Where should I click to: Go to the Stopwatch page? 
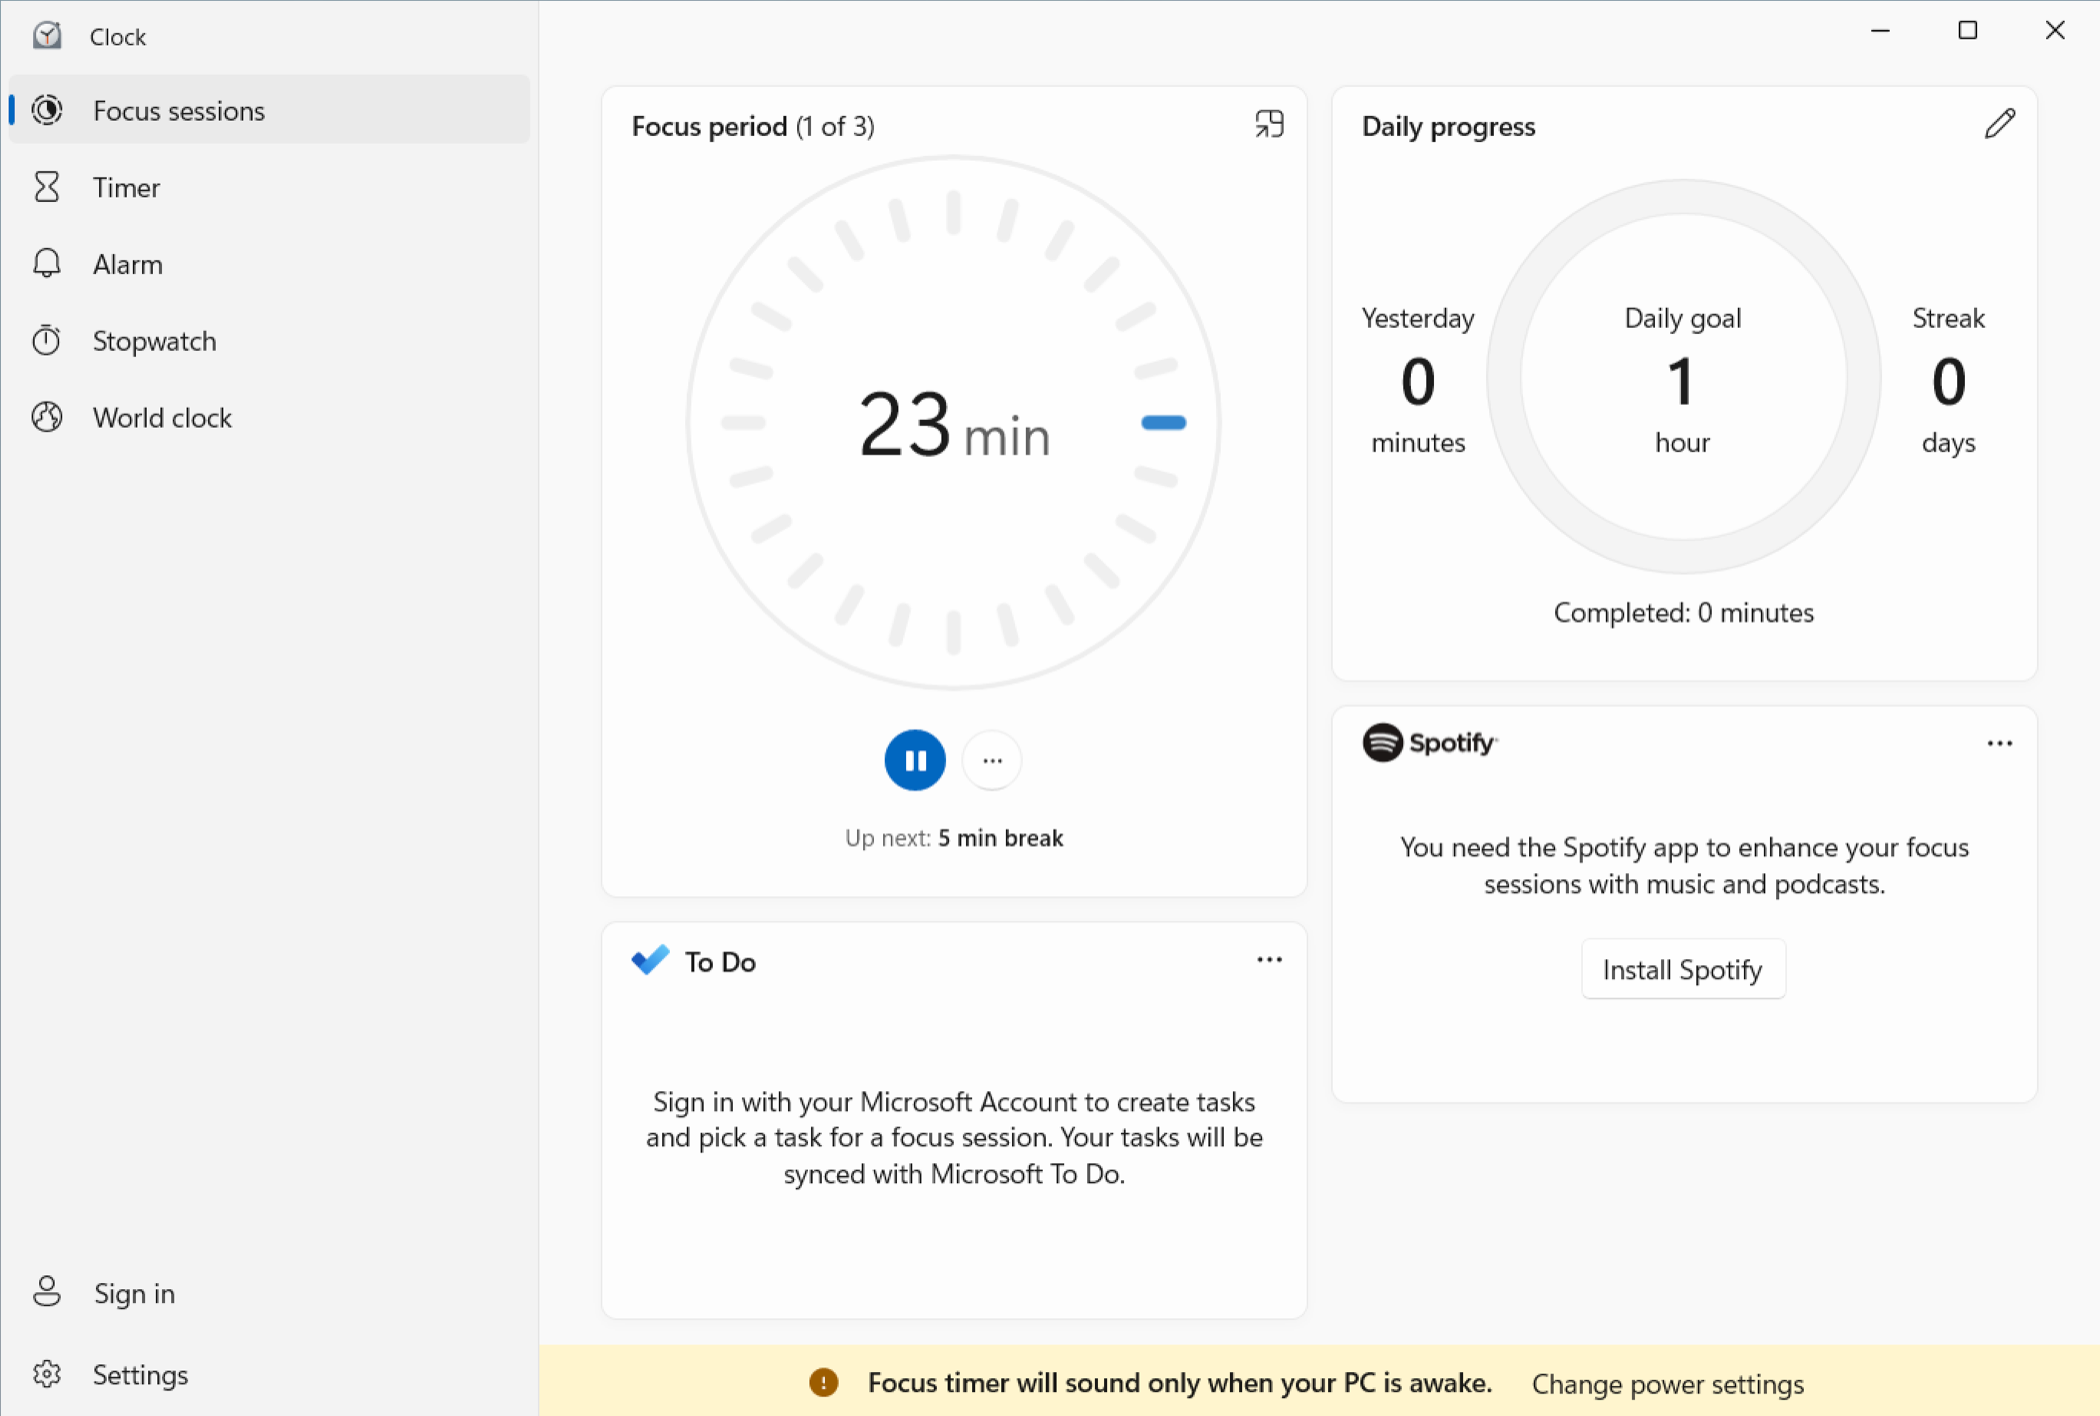pyautogui.click(x=154, y=341)
